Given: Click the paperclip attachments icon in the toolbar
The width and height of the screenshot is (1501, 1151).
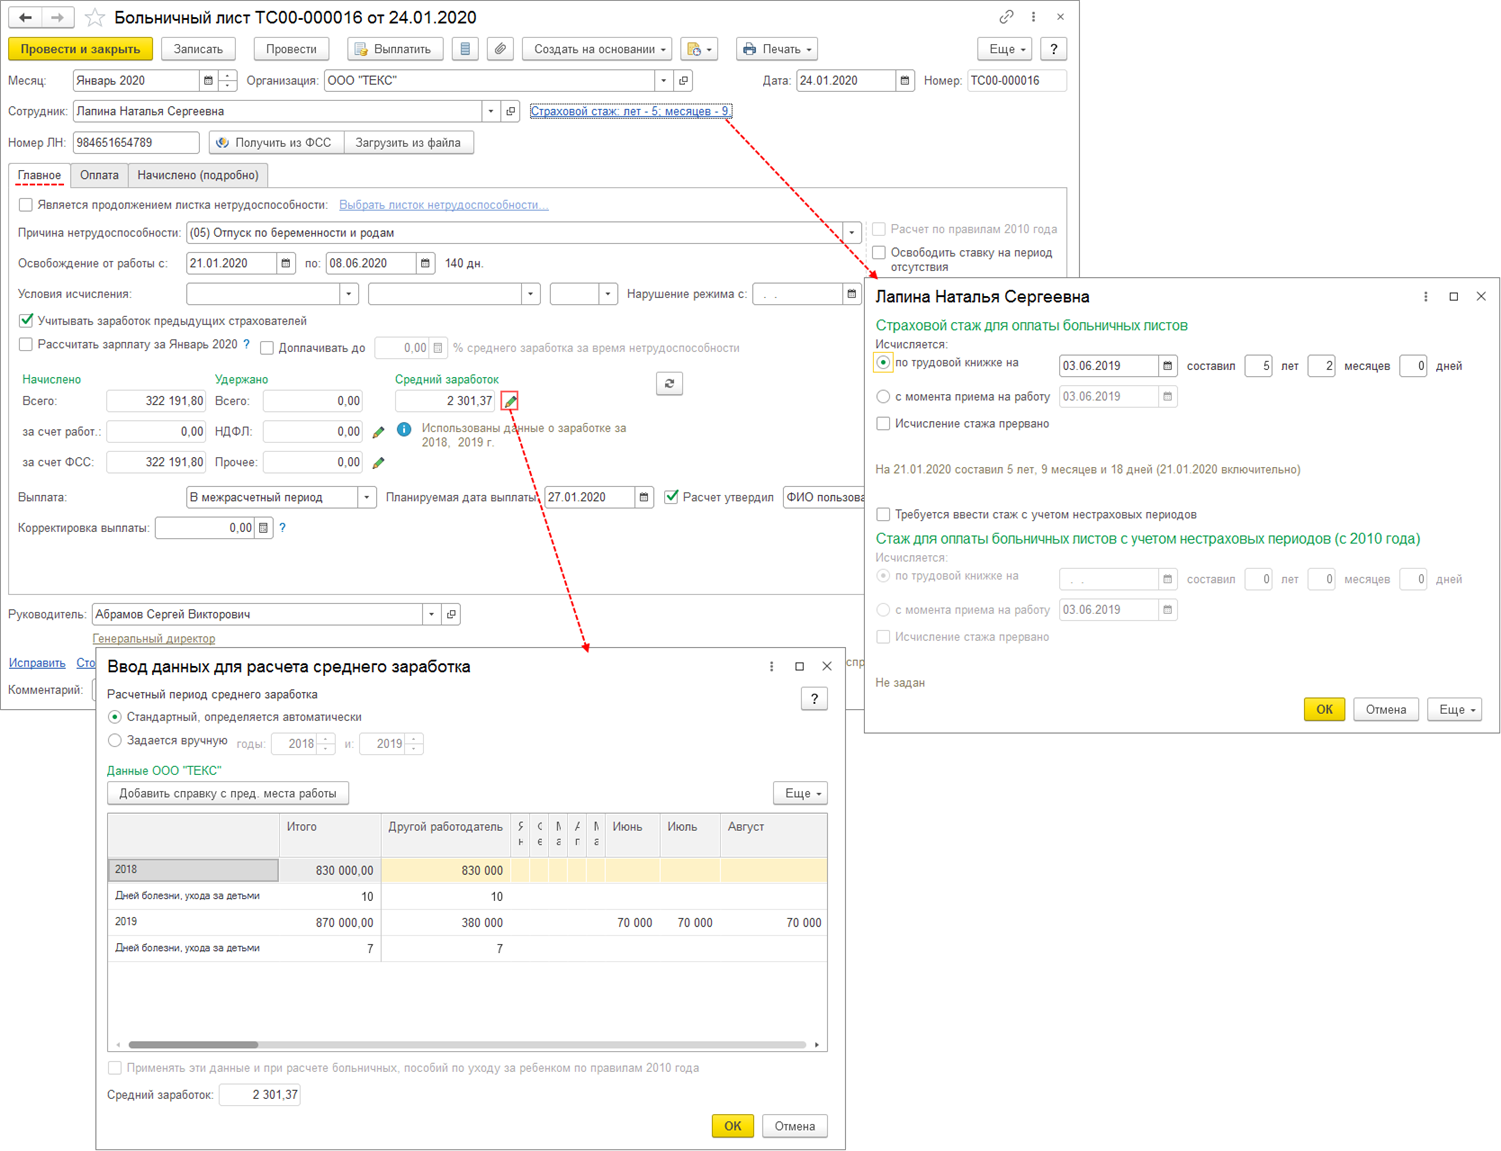Looking at the screenshot, I should (x=500, y=49).
